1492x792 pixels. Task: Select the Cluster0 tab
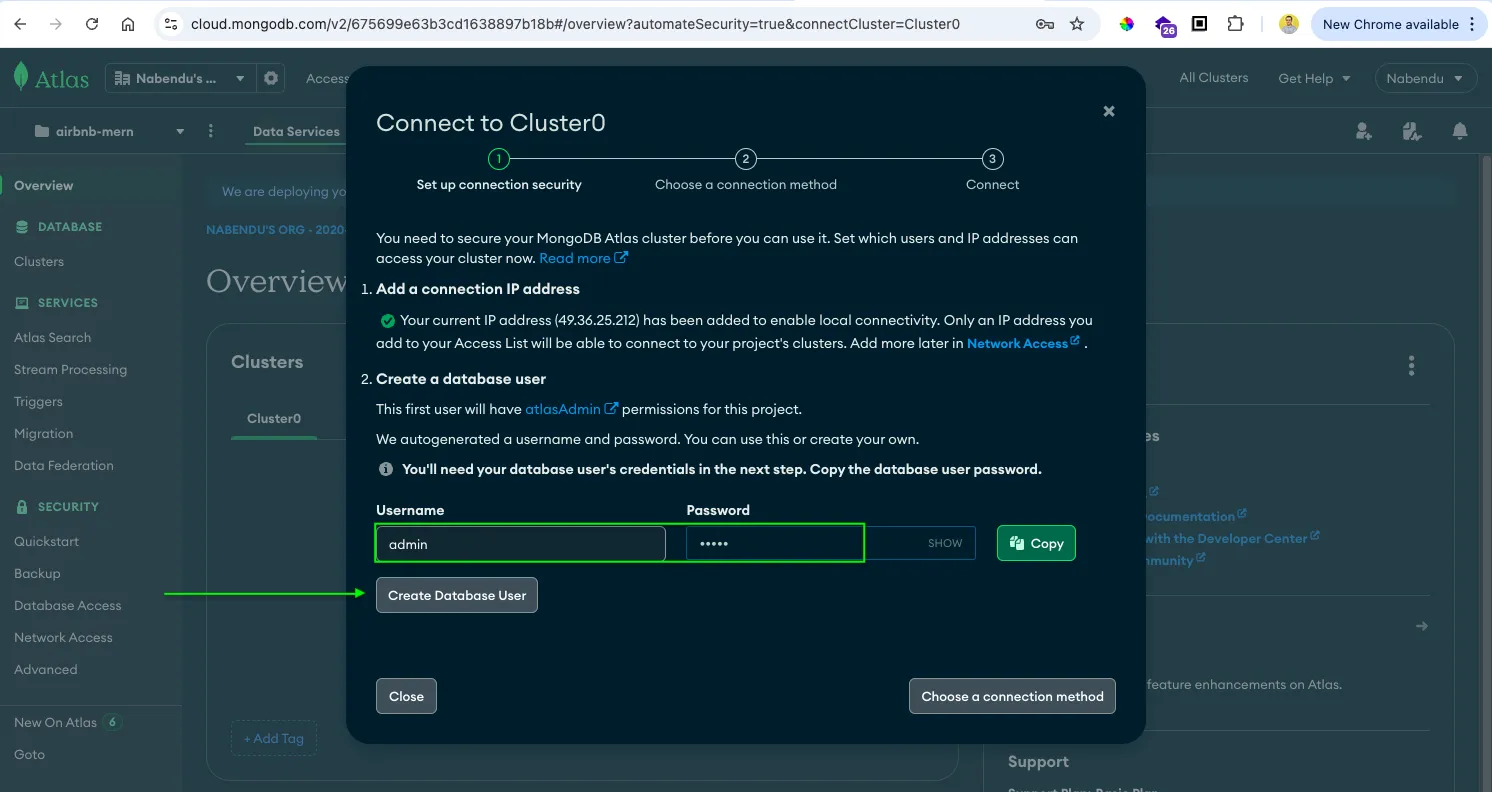(x=274, y=418)
